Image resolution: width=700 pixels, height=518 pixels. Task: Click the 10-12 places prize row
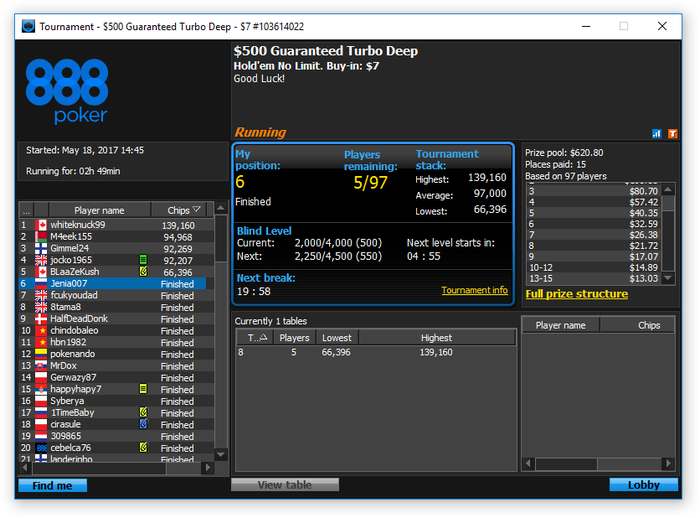[593, 267]
